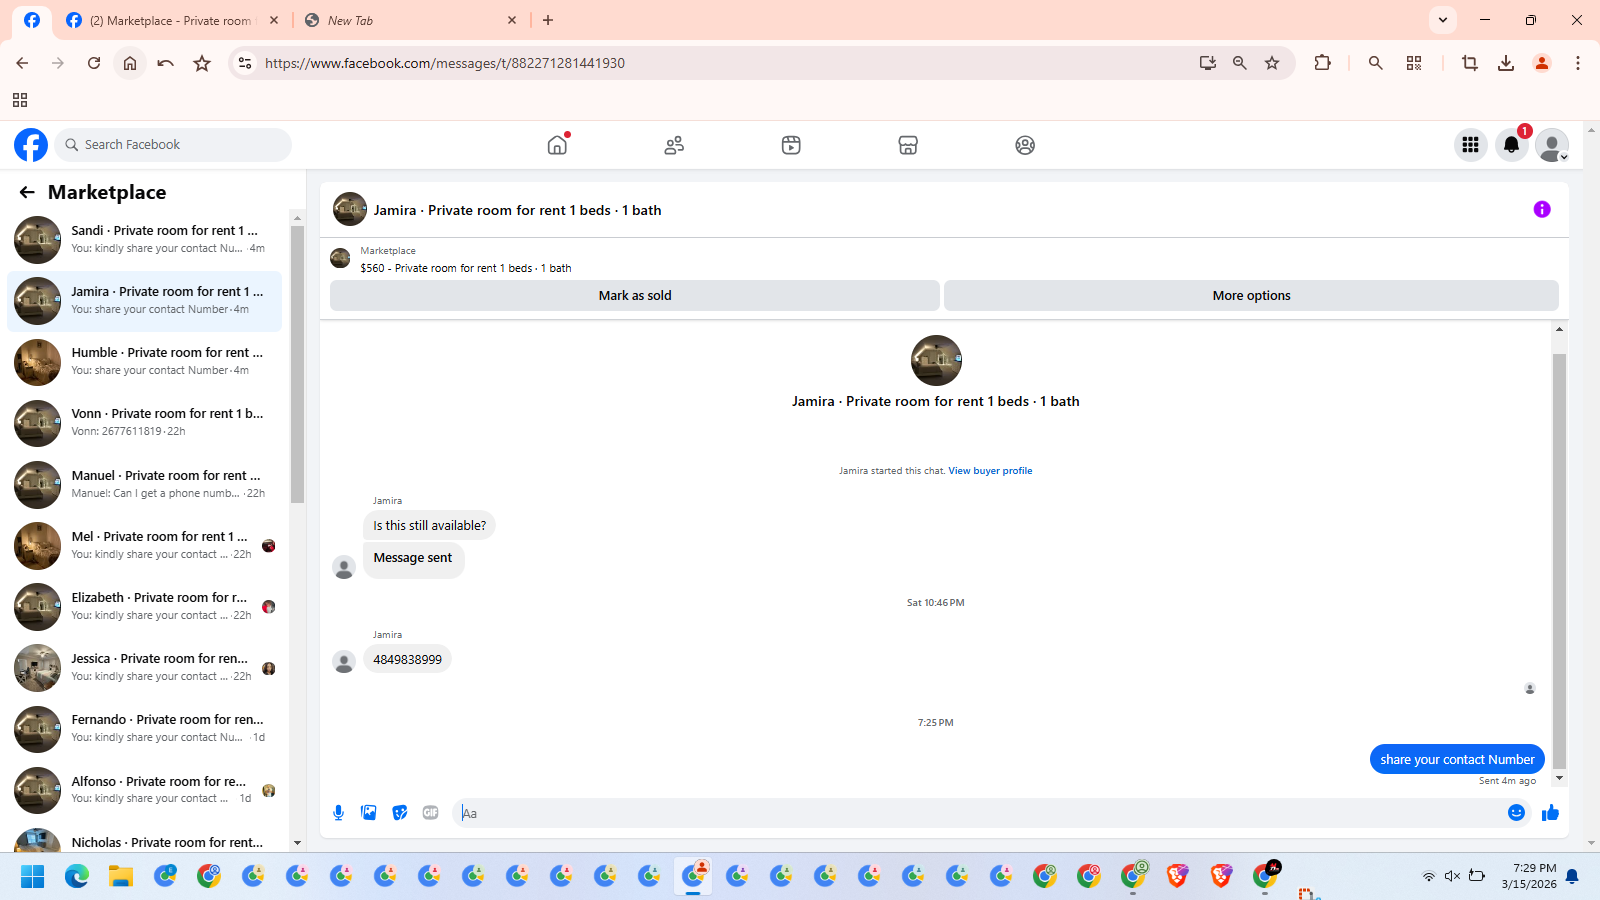
Task: Reload the page
Action: point(94,63)
